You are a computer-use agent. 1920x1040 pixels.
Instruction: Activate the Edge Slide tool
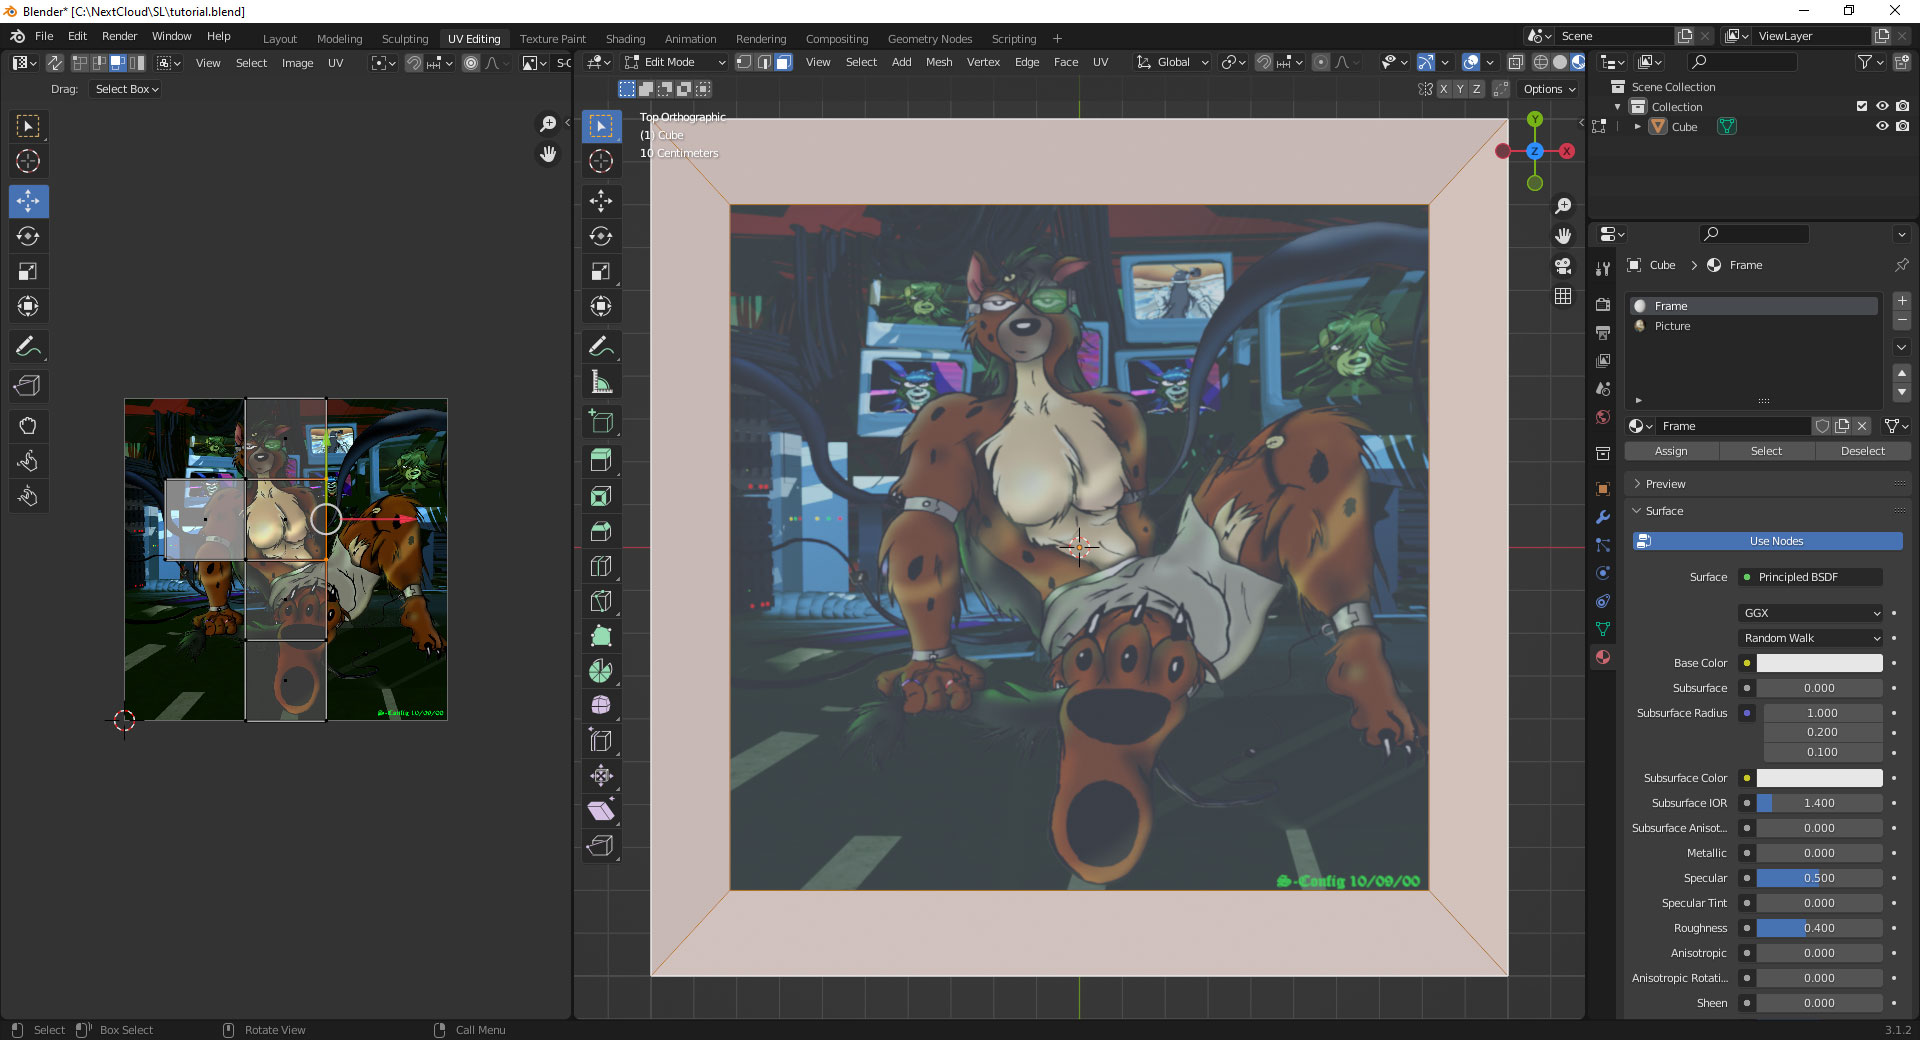(x=601, y=741)
